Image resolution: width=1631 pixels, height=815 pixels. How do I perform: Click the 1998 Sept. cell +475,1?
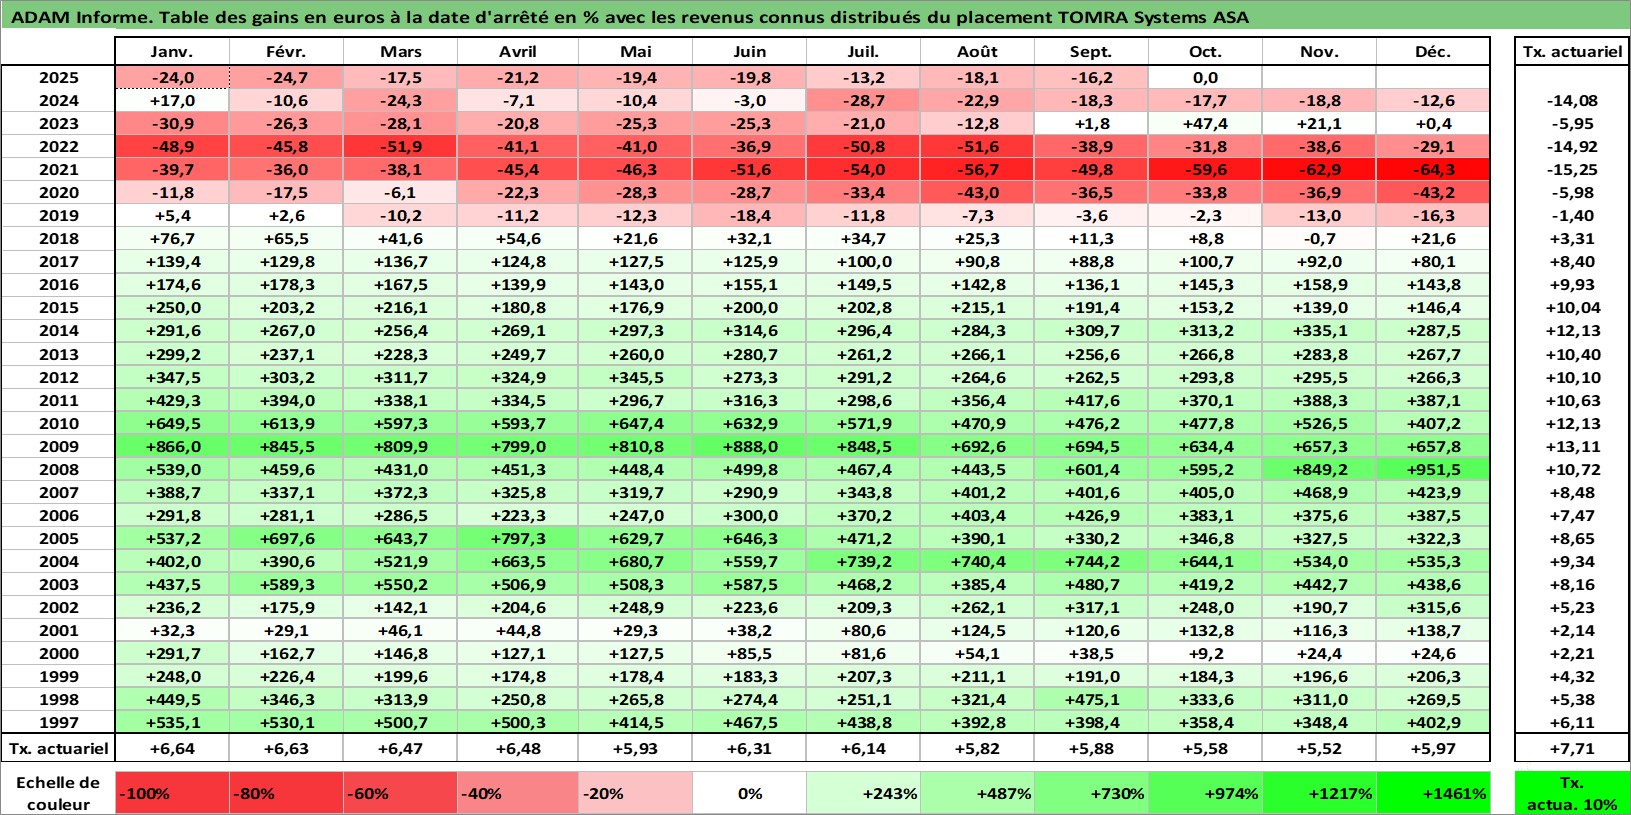1091,699
